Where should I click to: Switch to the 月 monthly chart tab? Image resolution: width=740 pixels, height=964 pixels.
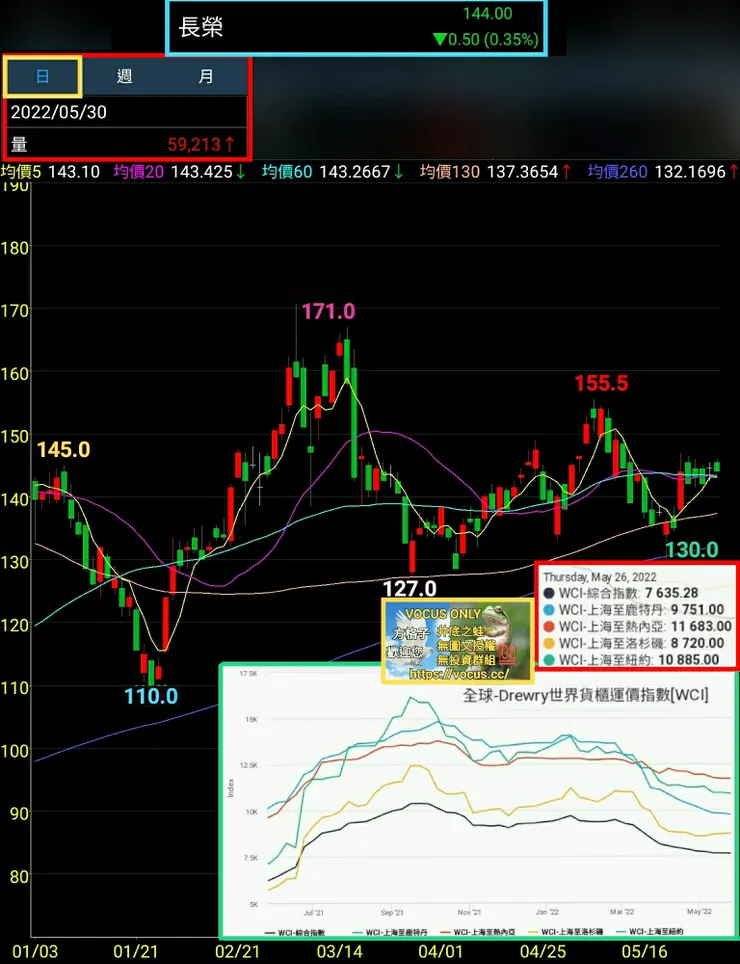(x=206, y=77)
